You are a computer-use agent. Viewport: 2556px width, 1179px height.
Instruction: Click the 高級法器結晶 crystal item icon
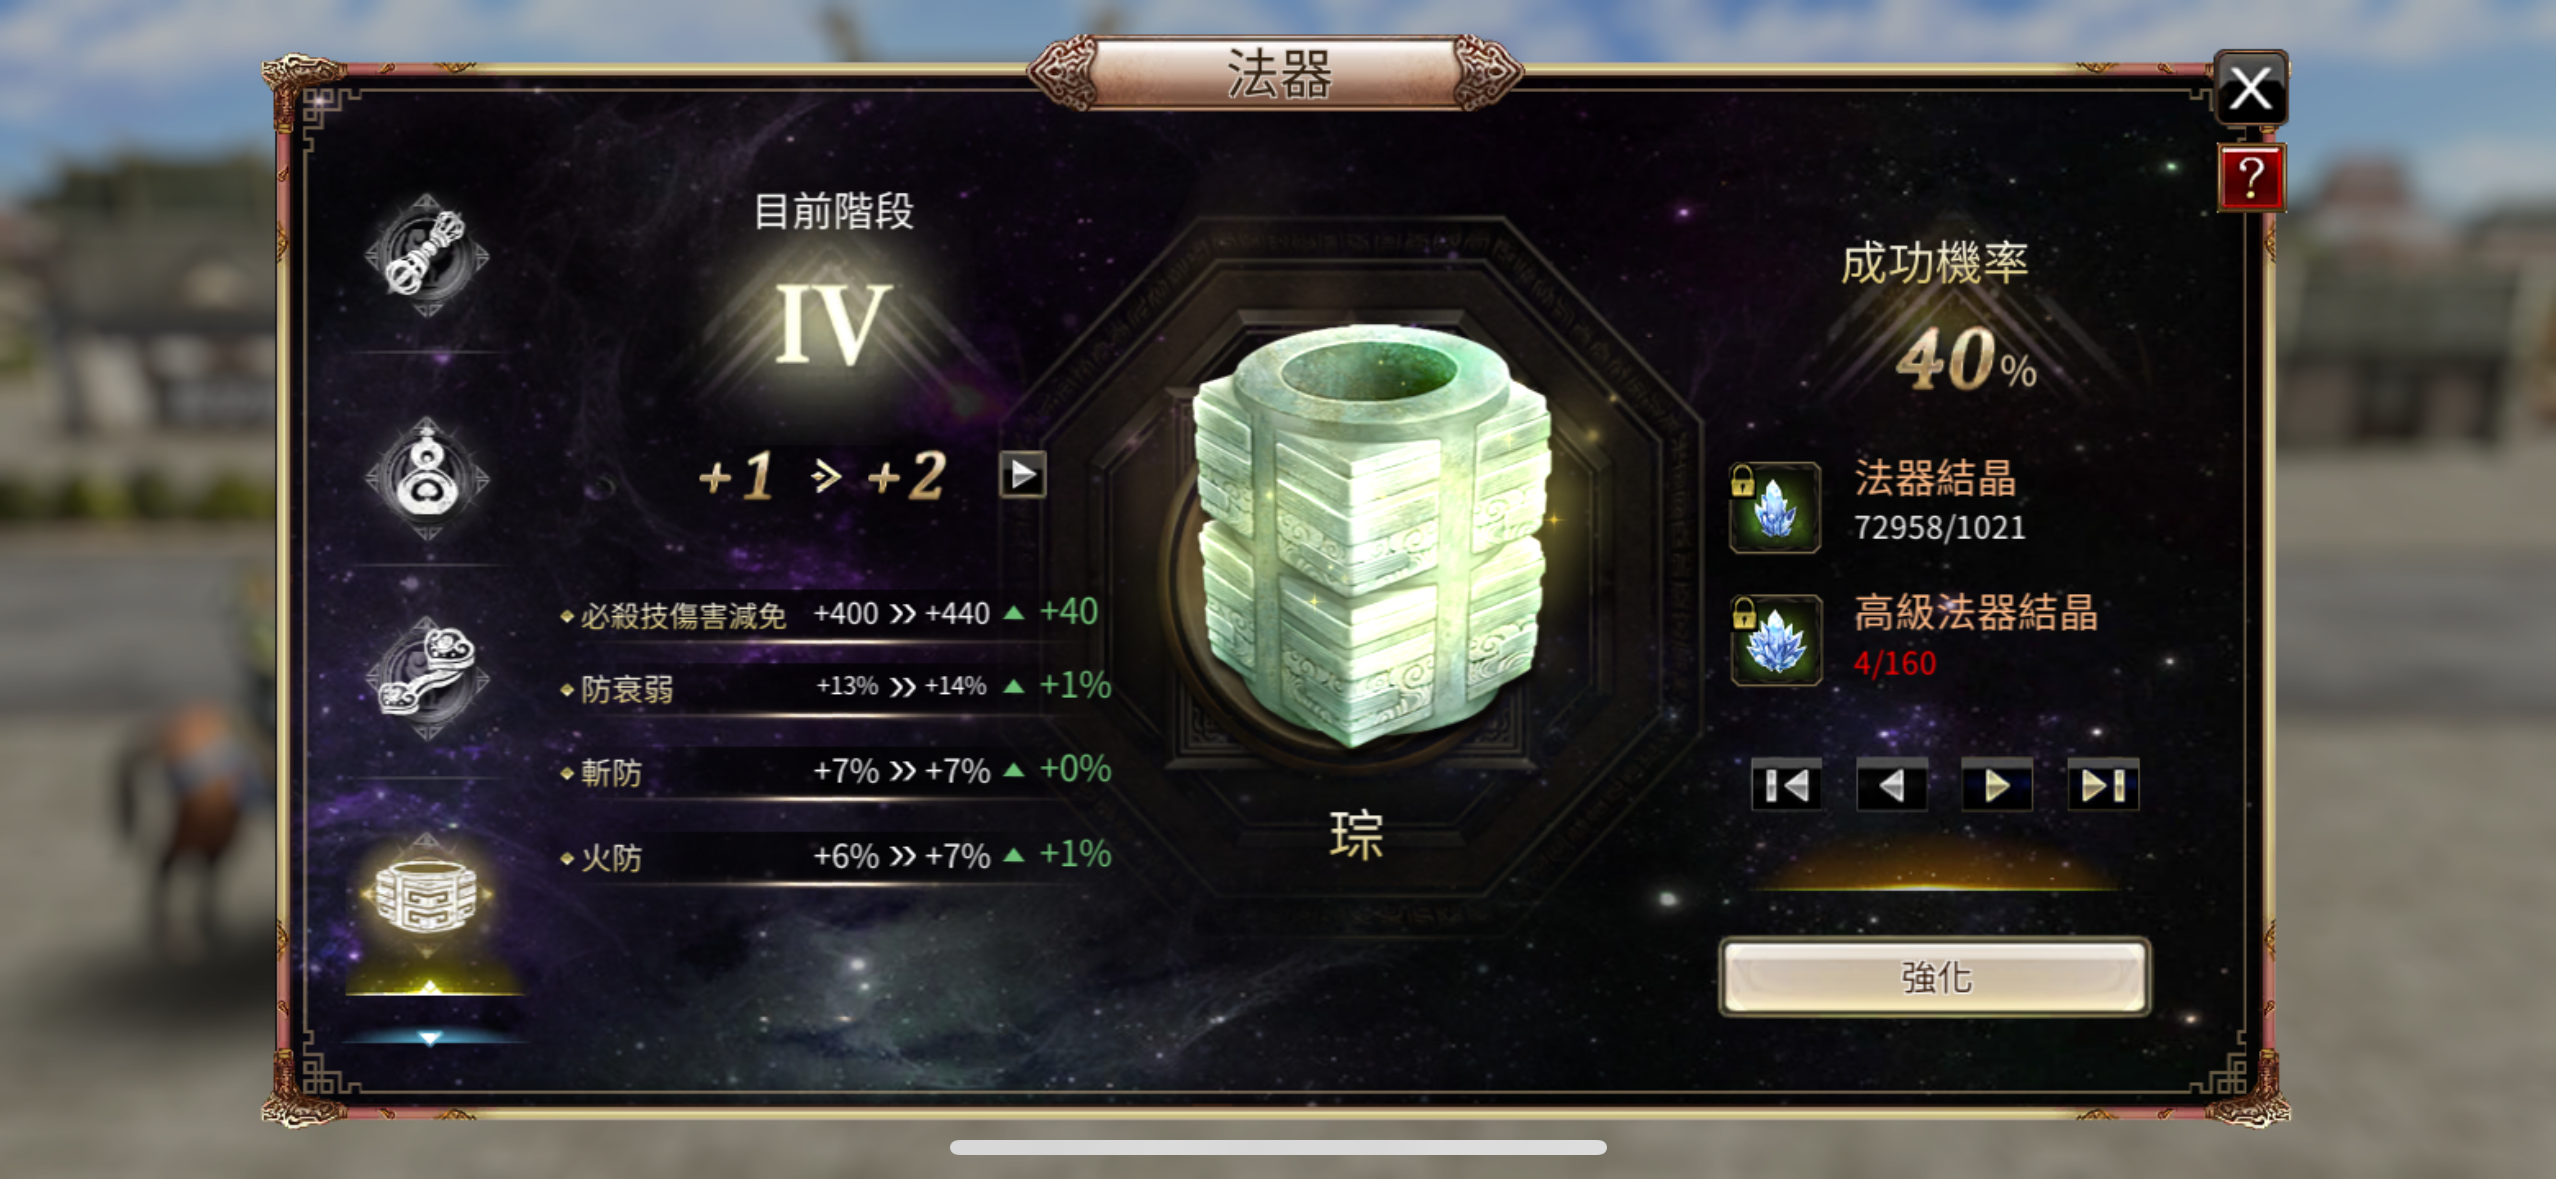[1775, 640]
